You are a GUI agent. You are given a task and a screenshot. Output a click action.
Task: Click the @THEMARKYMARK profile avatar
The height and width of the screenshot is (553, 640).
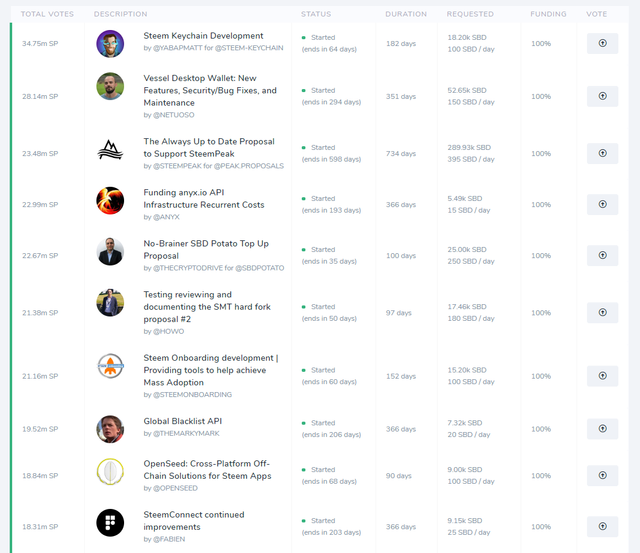110,429
